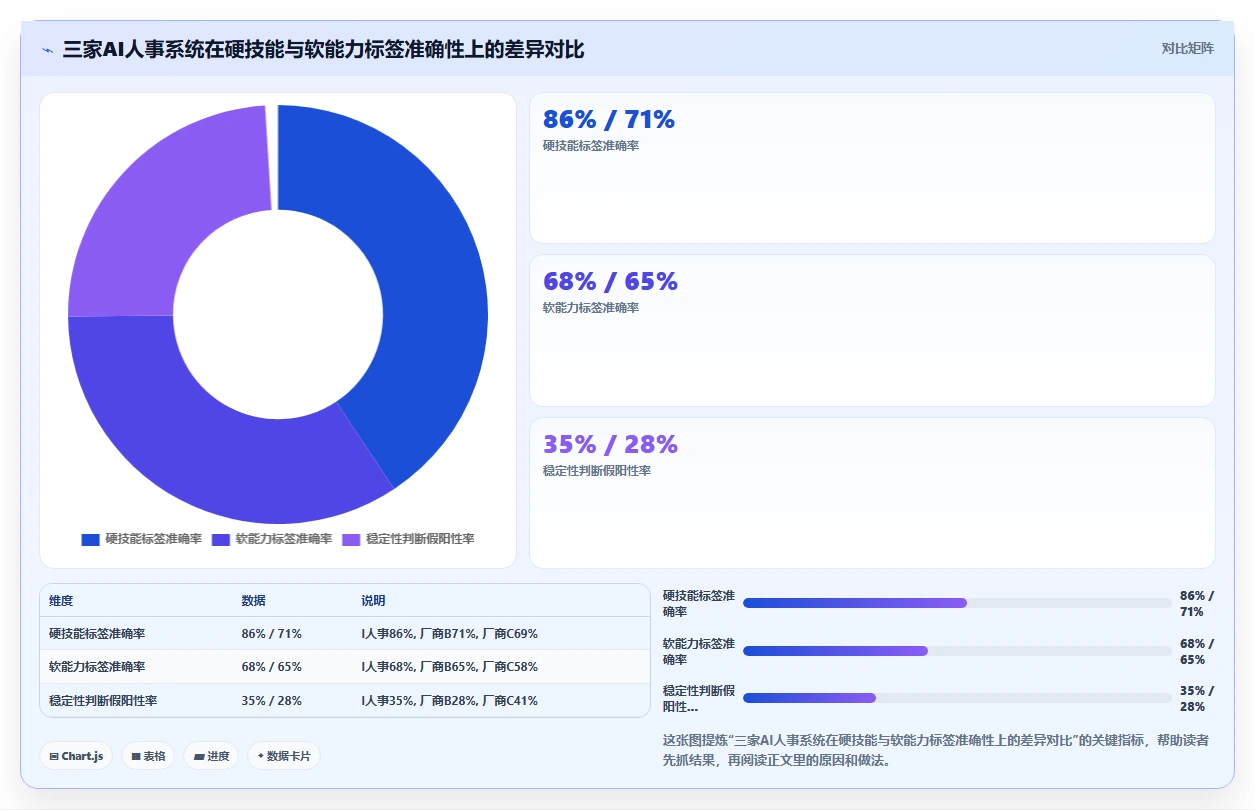Click the lightning icon beside the title
This screenshot has width=1255, height=810.
click(x=48, y=50)
